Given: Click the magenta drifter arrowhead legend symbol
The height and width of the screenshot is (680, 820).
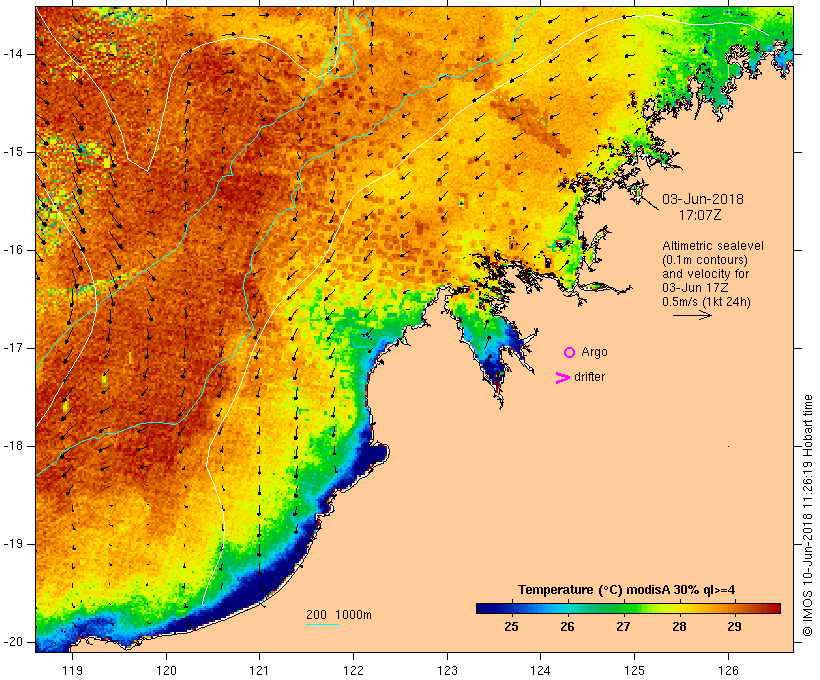Looking at the screenshot, I should click(563, 378).
